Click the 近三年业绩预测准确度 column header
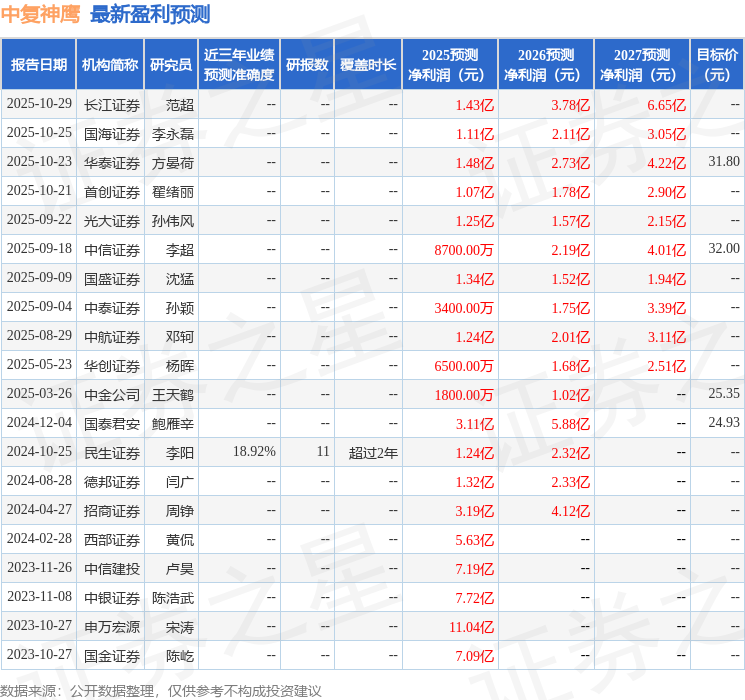The height and width of the screenshot is (700, 745). coord(239,65)
